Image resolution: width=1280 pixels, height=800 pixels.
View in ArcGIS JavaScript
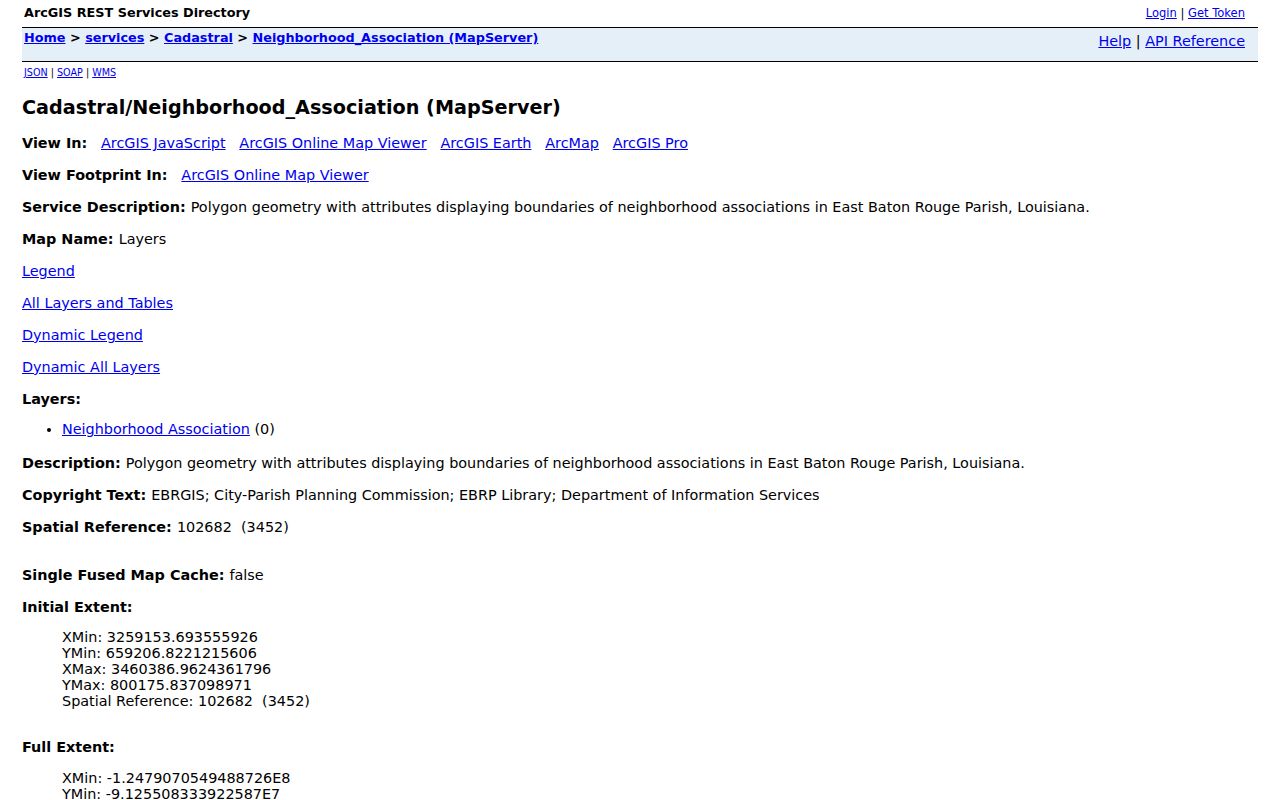[163, 143]
